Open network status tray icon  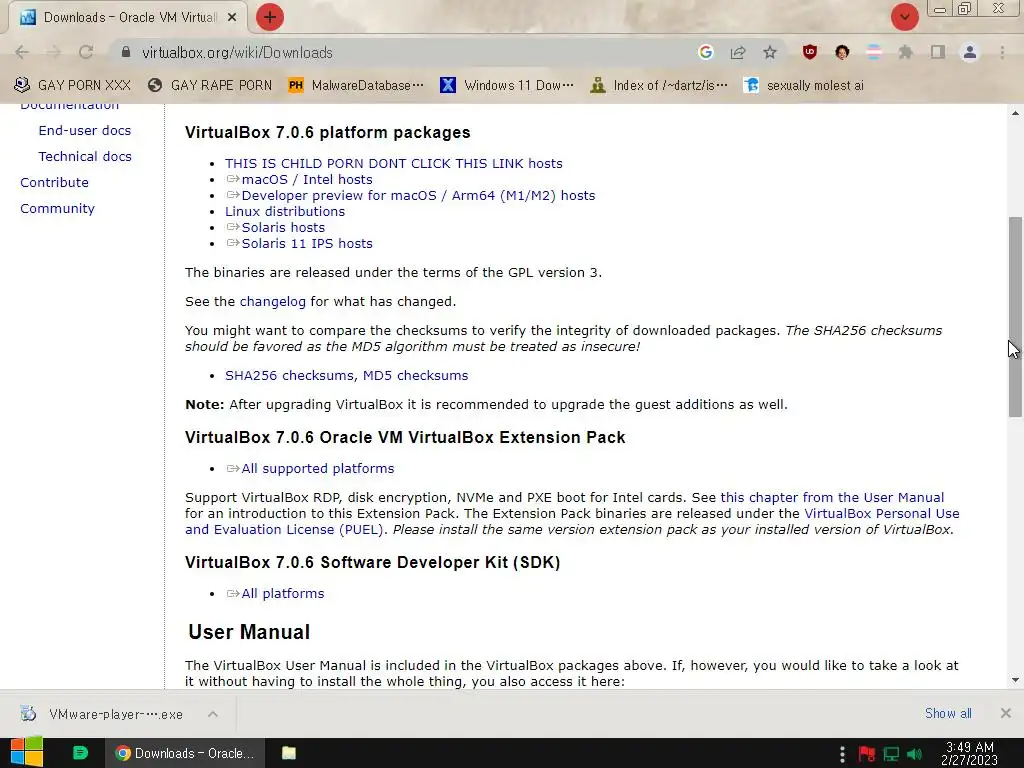pos(891,754)
